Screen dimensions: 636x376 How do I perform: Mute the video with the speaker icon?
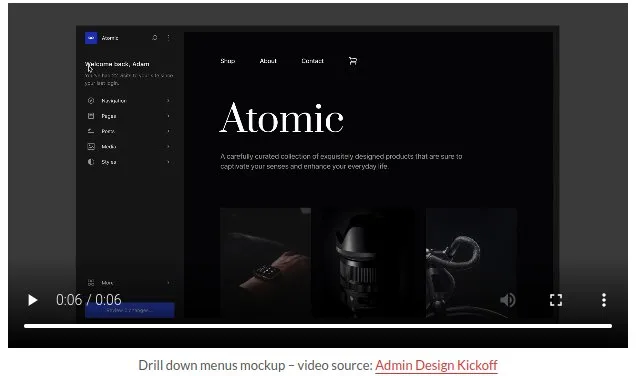508,300
